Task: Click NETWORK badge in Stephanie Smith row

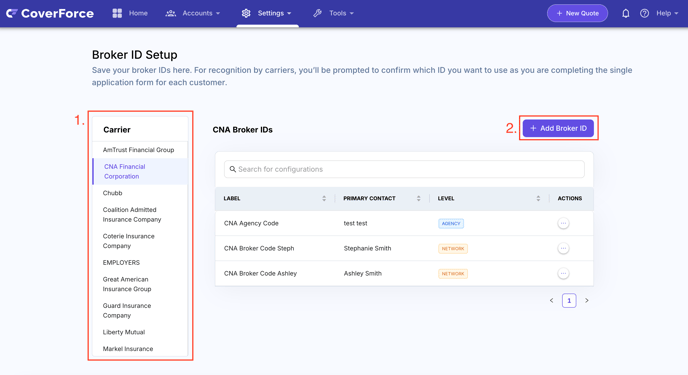Action: pos(453,249)
